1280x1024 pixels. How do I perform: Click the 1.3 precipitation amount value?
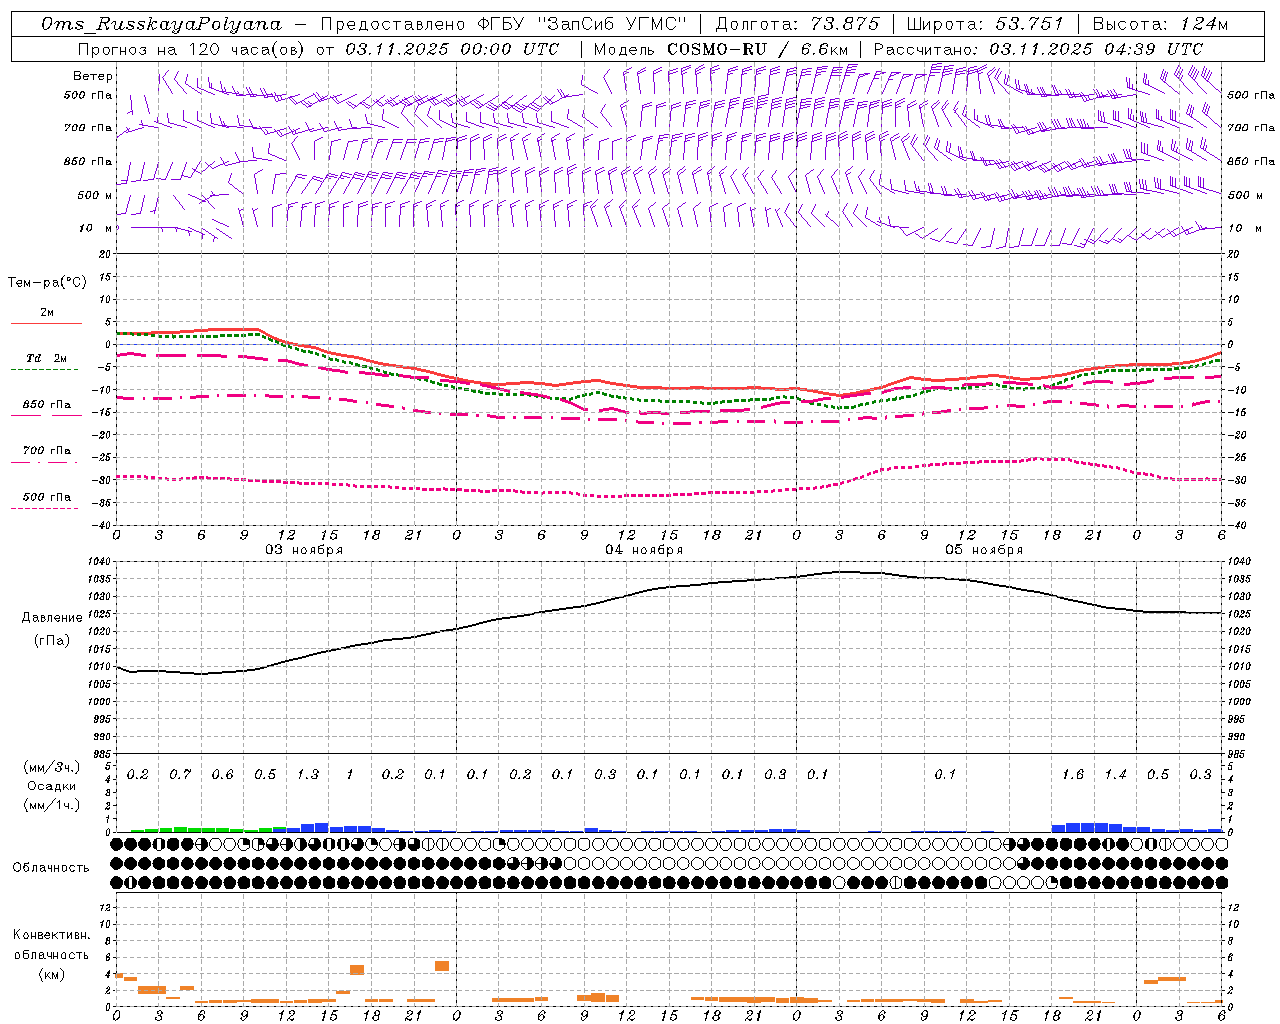coord(308,775)
